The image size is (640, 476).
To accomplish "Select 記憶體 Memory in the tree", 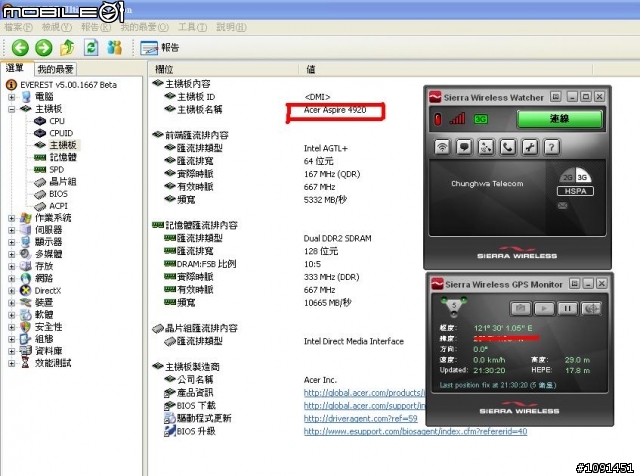I will pyautogui.click(x=63, y=157).
